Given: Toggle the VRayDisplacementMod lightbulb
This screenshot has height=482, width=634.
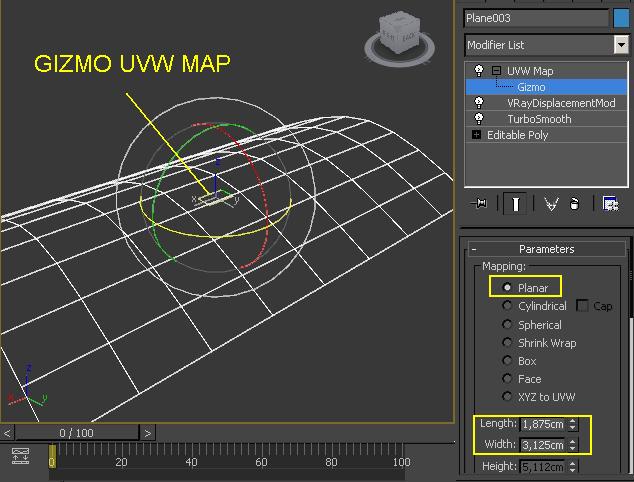Looking at the screenshot, I should point(479,103).
